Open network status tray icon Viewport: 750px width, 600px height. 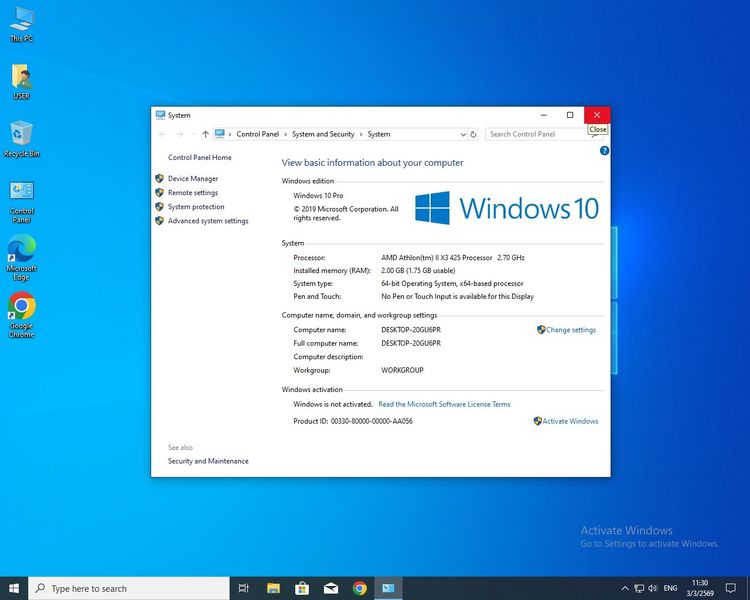(639, 588)
